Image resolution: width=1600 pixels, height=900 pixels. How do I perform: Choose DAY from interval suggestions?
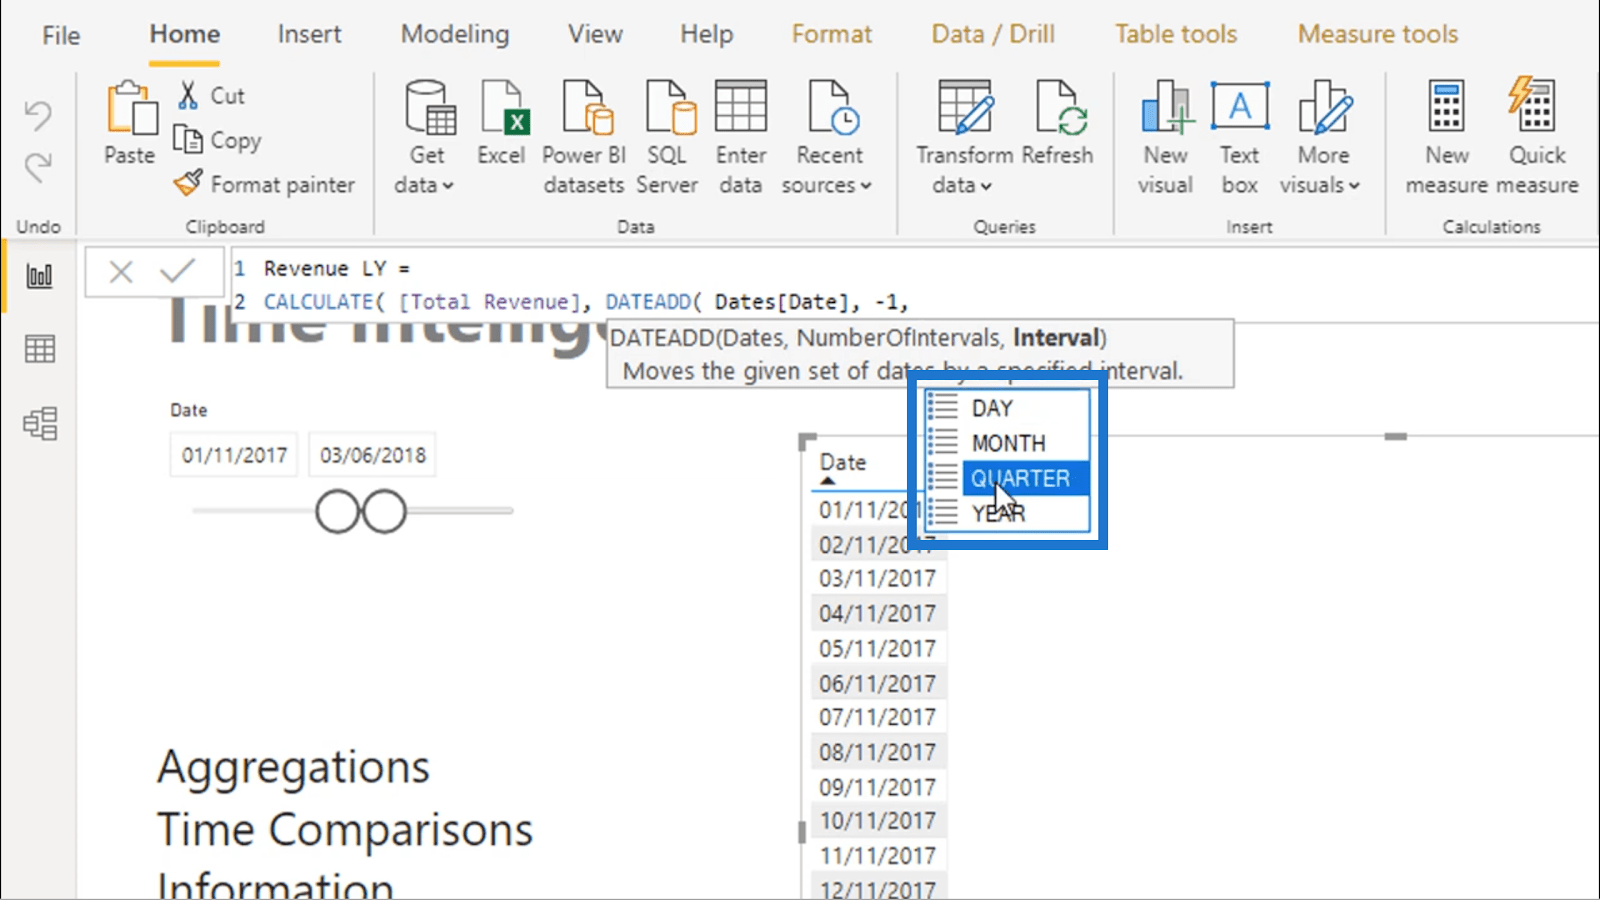click(1007, 408)
